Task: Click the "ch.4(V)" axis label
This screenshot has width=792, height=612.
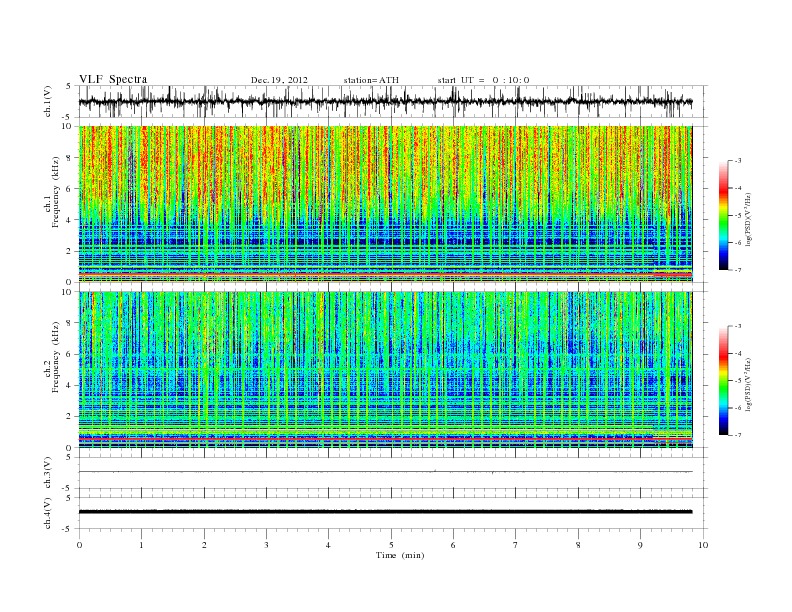Action: [x=48, y=513]
